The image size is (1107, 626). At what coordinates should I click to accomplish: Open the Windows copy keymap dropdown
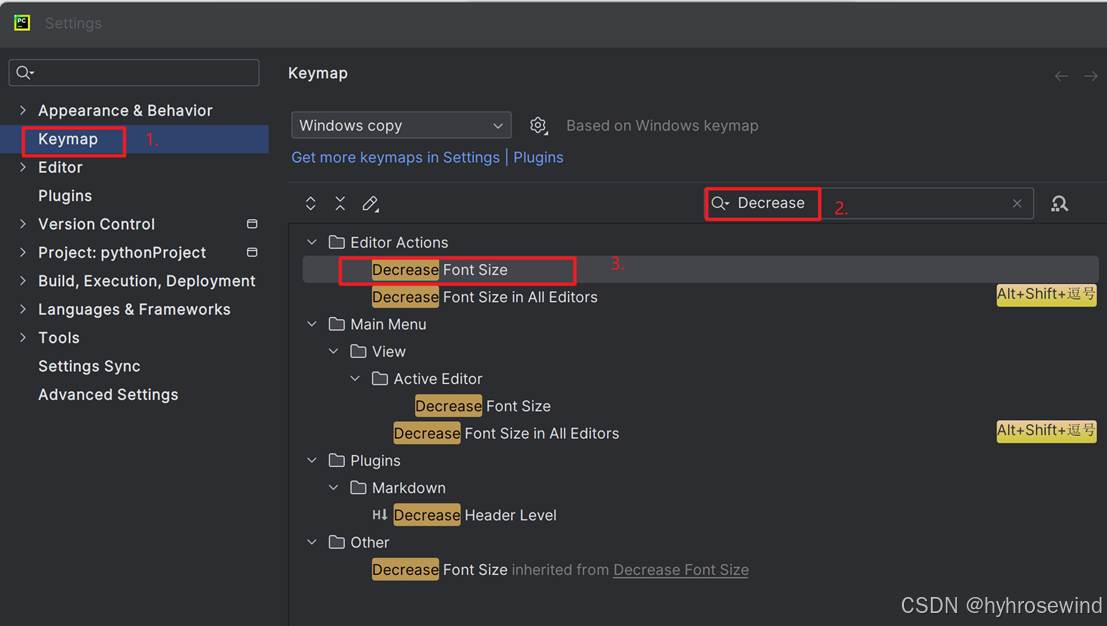click(401, 125)
